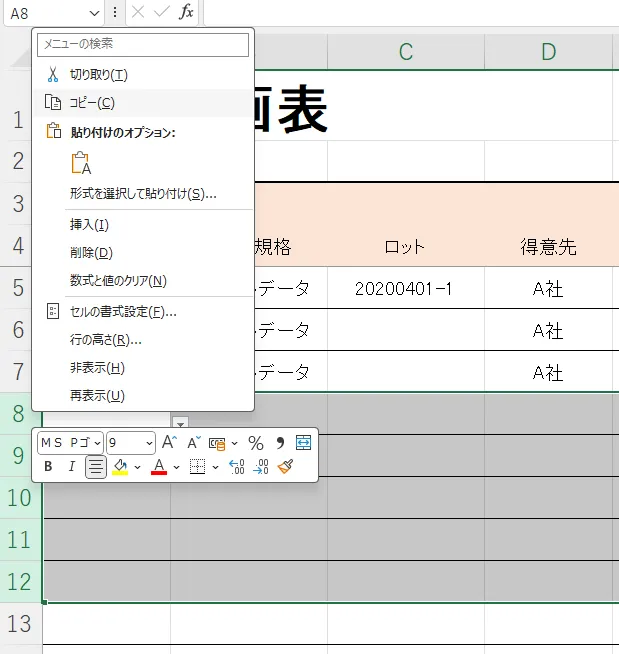The height and width of the screenshot is (654, 619).
Task: Click the Insert Function fx icon
Action: pyautogui.click(x=186, y=12)
